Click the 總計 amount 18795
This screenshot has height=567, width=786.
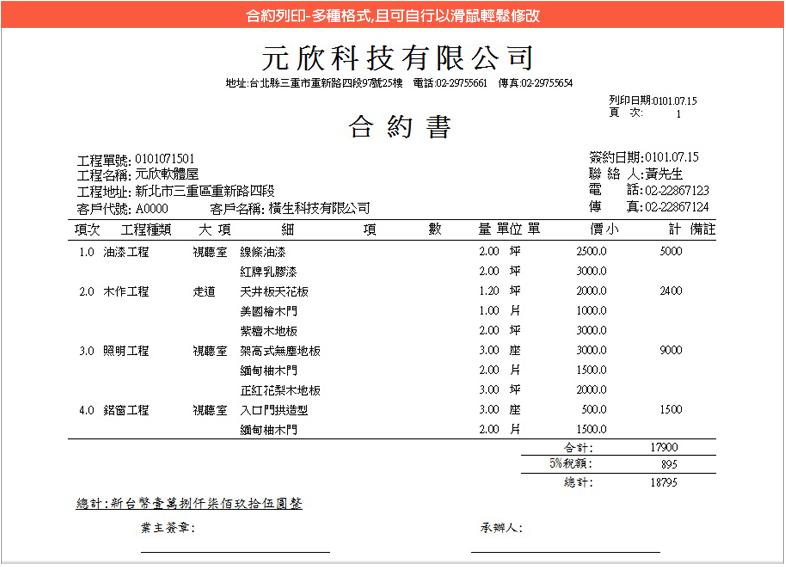click(664, 482)
